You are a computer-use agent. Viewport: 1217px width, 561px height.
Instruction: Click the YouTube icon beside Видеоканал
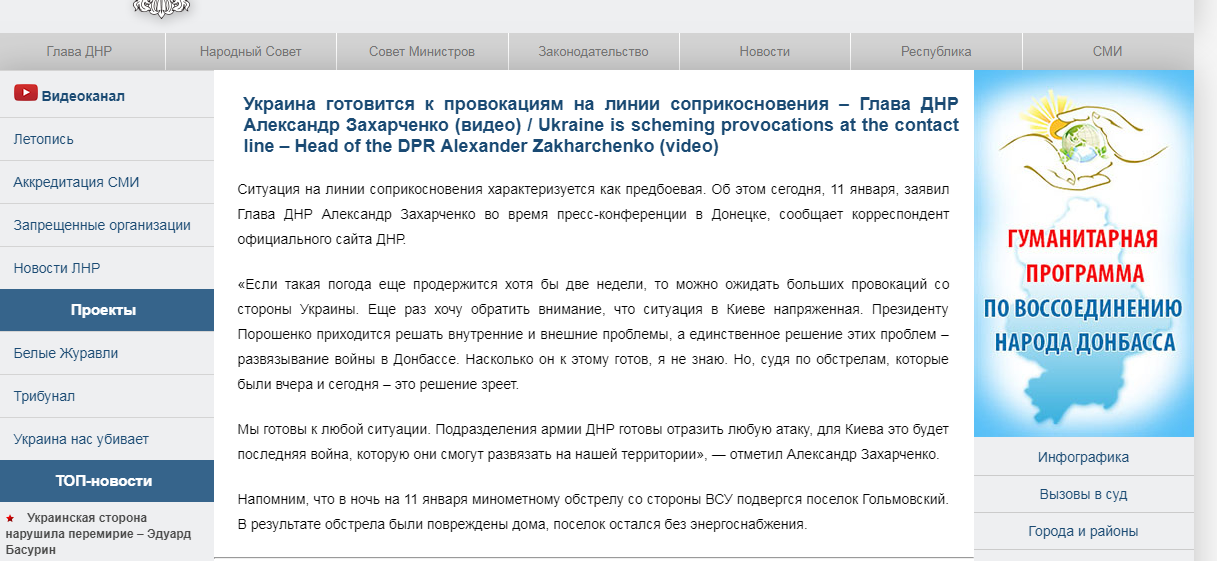[25, 94]
